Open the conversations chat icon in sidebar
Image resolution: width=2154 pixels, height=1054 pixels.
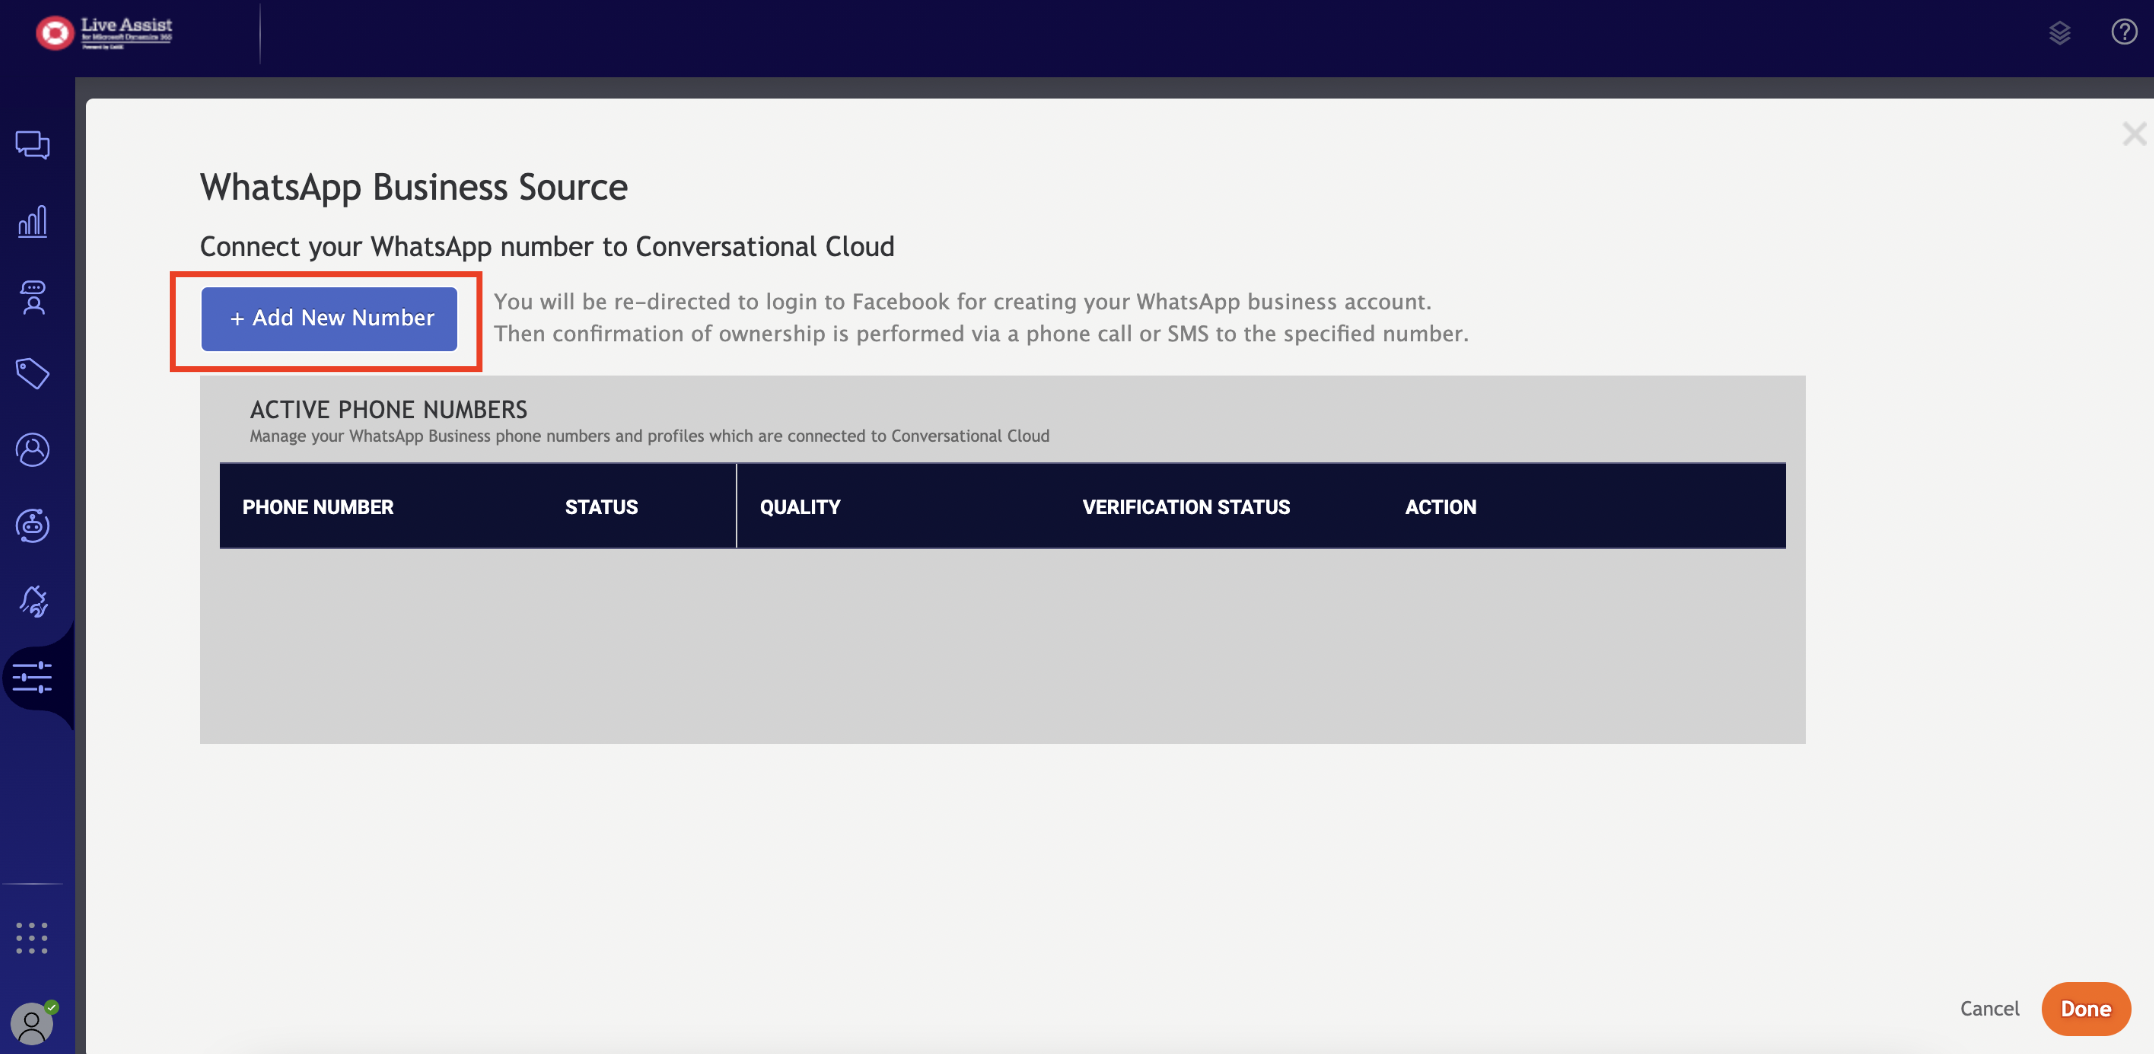[x=33, y=145]
